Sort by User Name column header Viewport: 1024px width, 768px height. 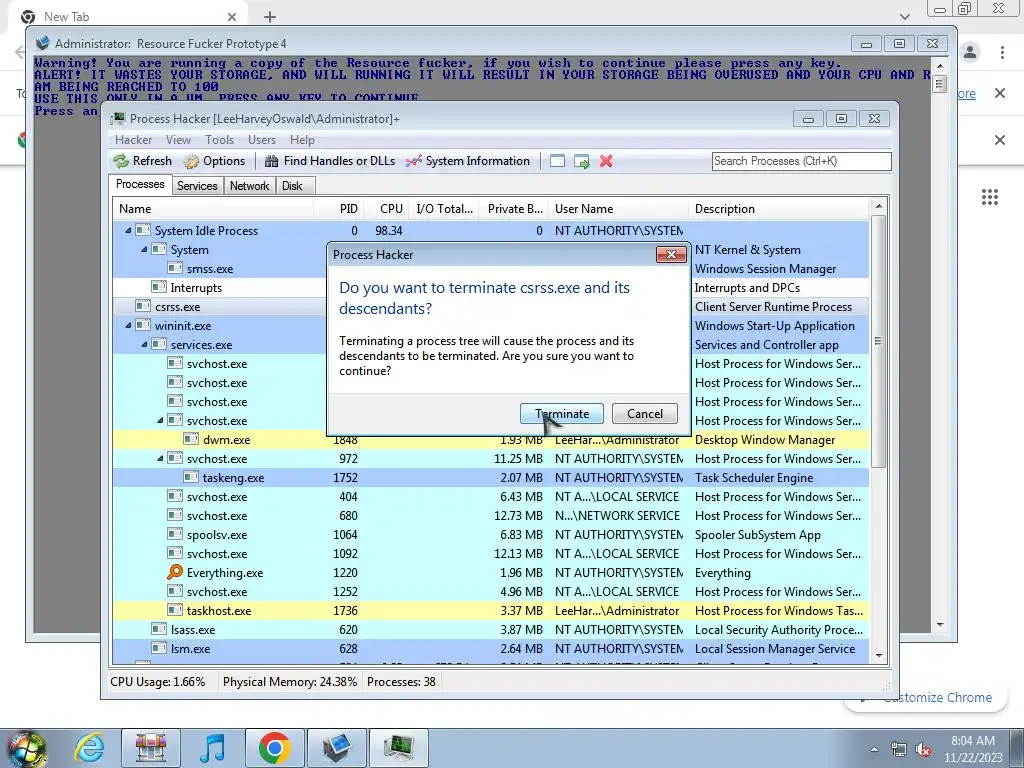click(618, 209)
